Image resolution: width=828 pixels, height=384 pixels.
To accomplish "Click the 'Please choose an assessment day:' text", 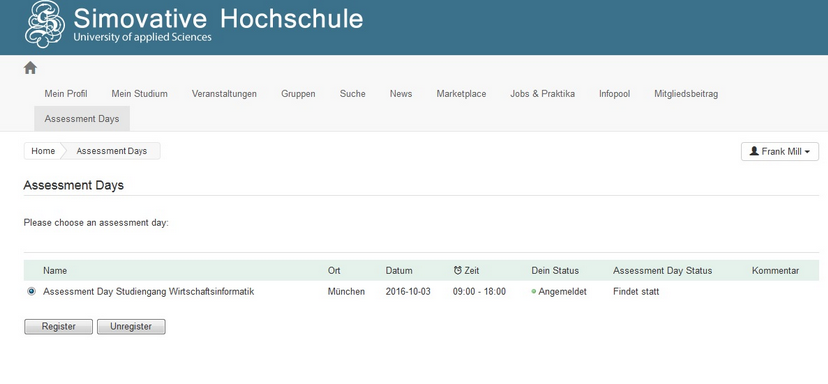I will click(x=96, y=222).
